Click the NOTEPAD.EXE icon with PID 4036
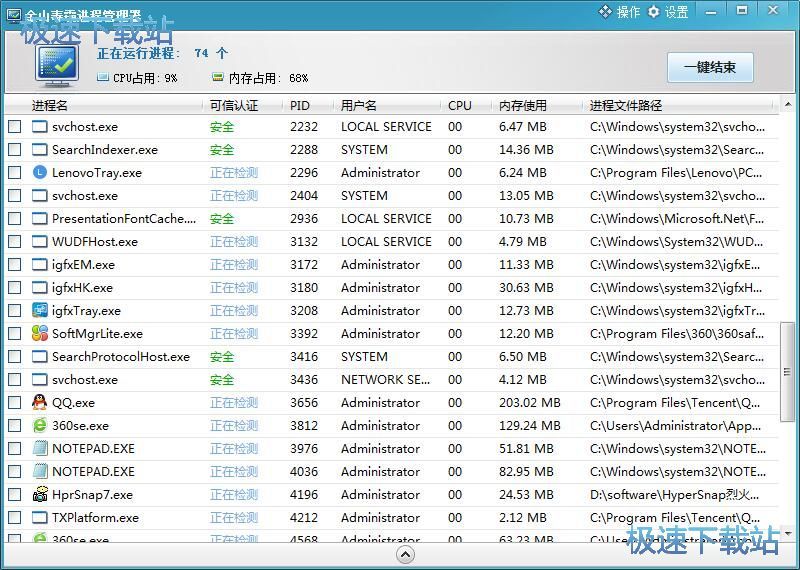Screen dimensions: 800x570 click(x=39, y=471)
